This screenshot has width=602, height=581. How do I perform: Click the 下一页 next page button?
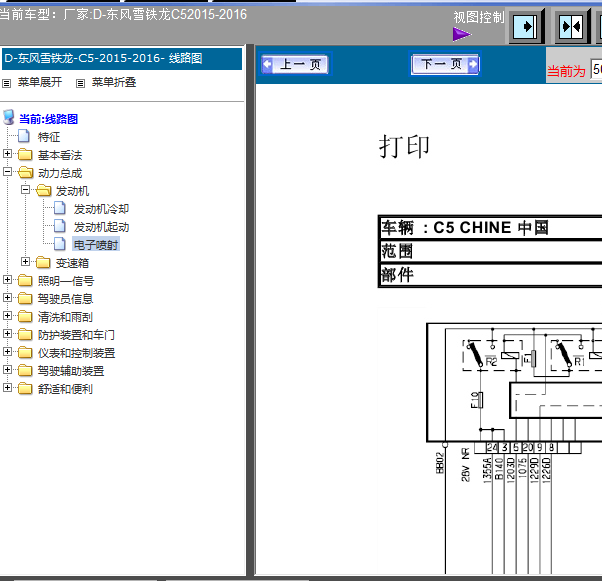pos(445,64)
